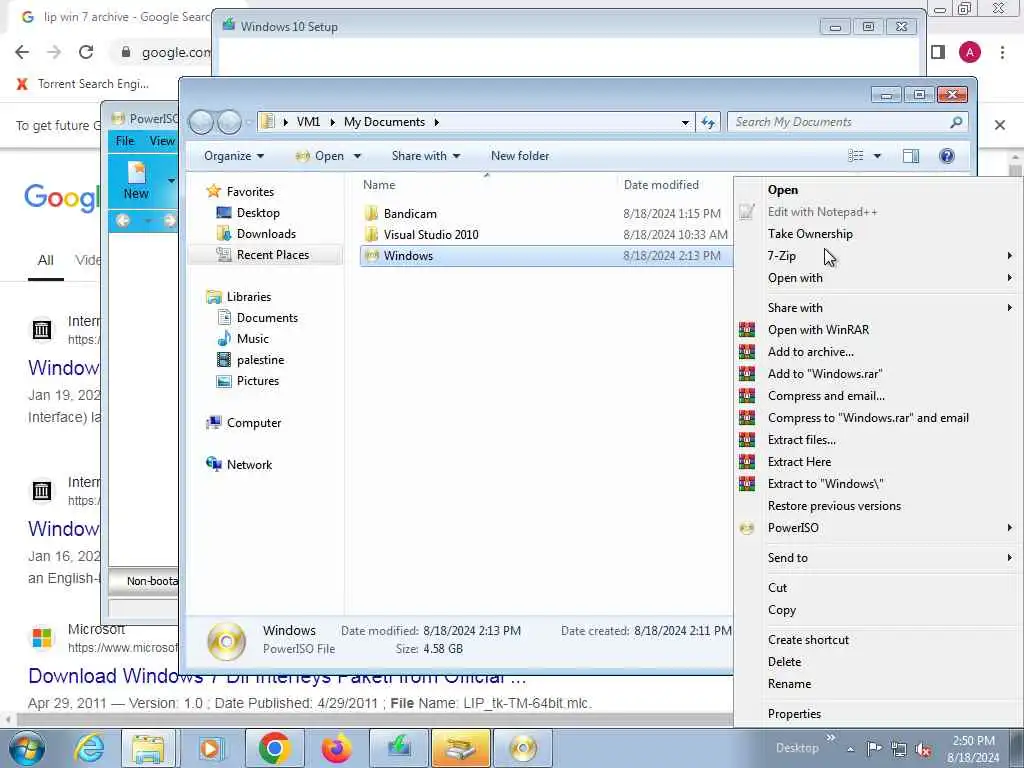The image size is (1024, 768).
Task: Click Chrome reload button
Action: tap(86, 52)
